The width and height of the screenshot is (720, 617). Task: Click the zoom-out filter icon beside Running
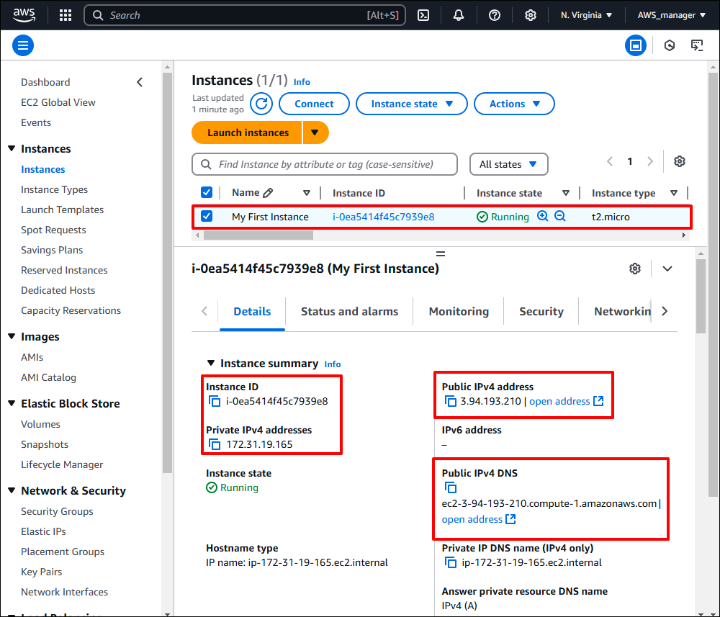[x=560, y=216]
